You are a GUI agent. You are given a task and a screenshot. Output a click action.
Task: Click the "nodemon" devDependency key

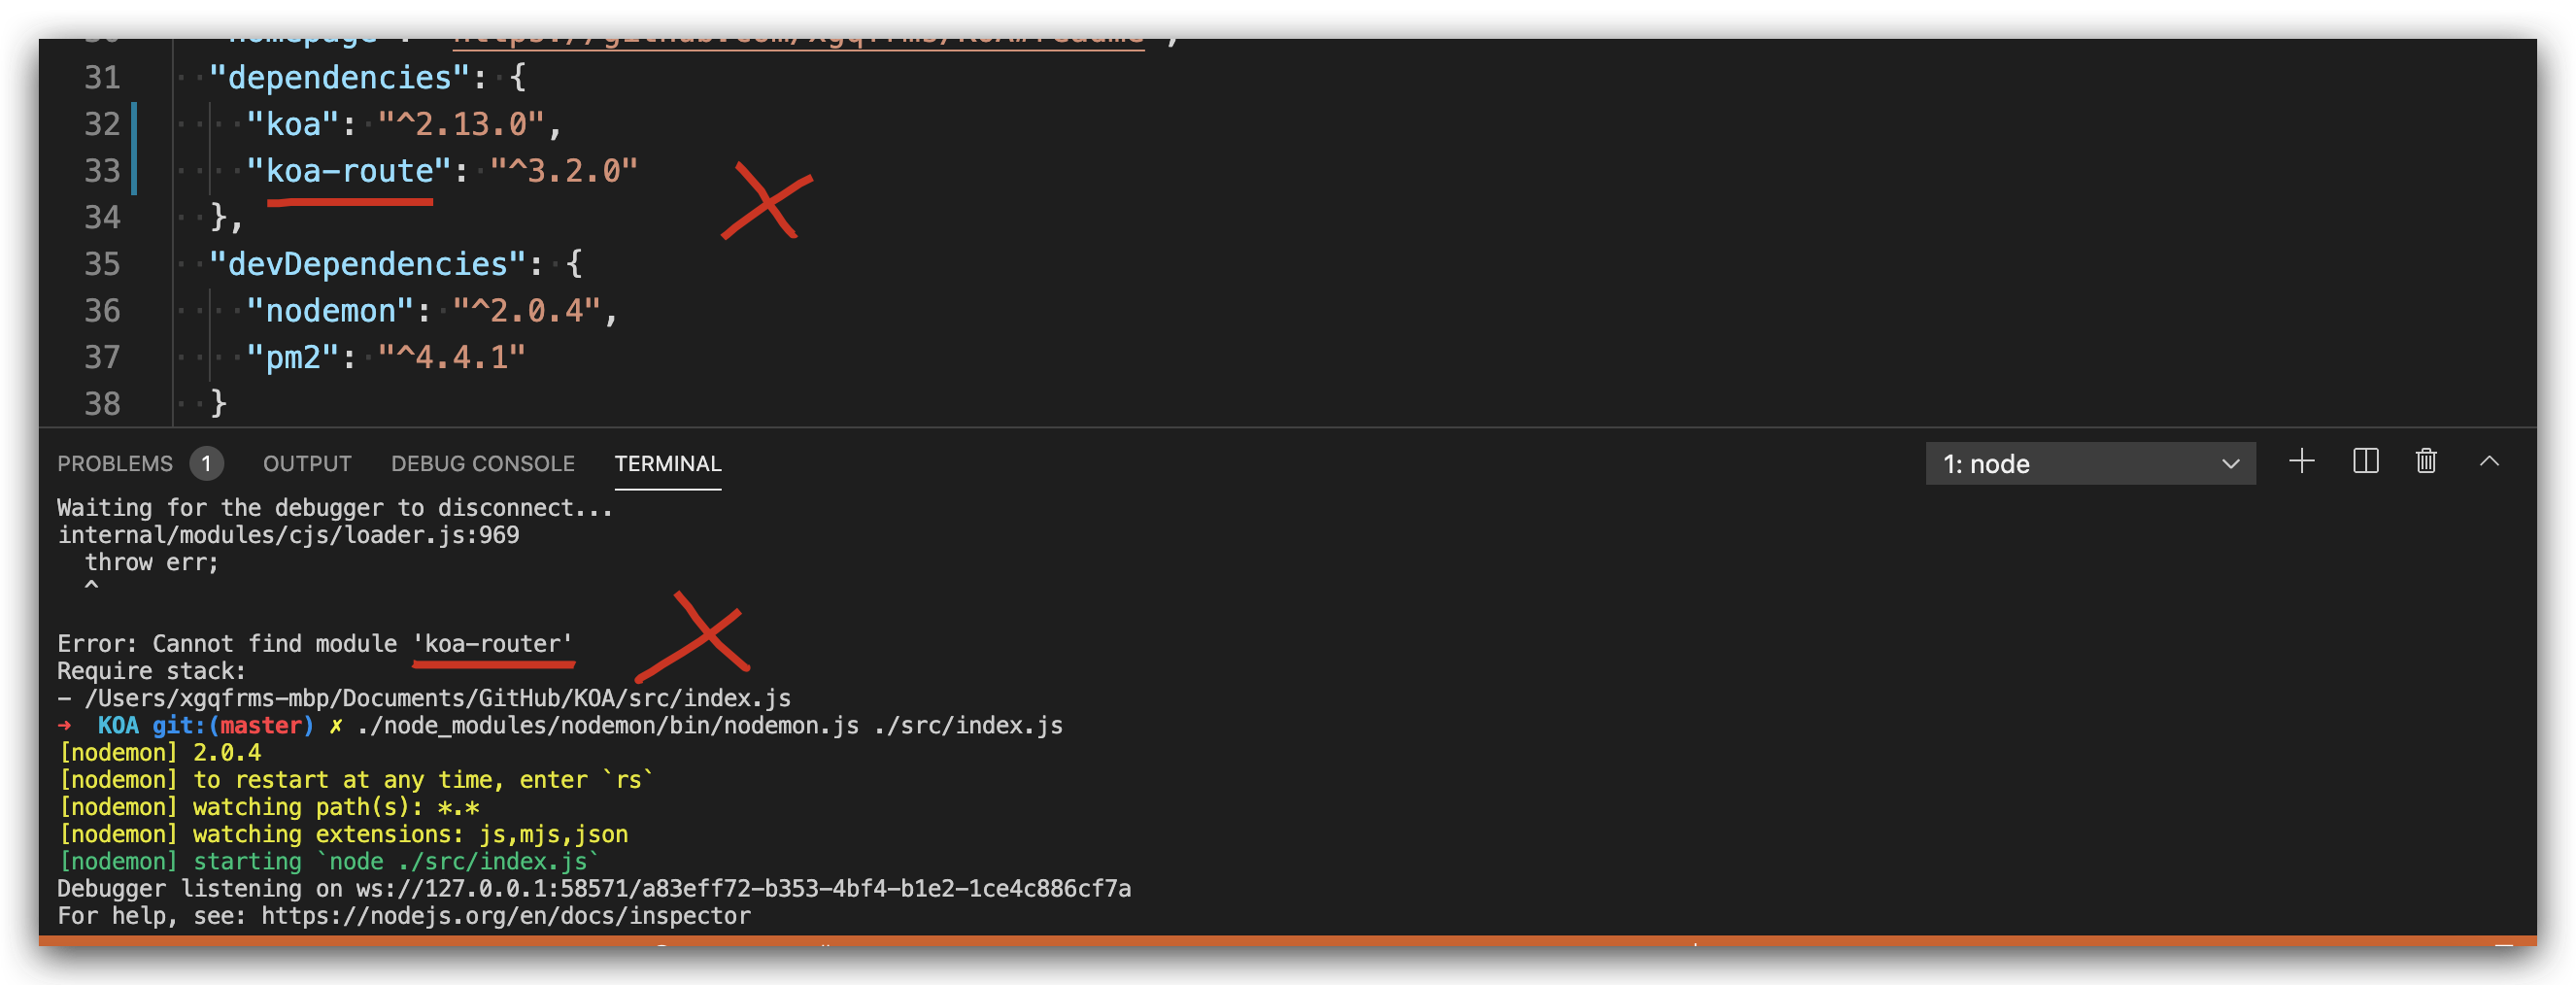tap(330, 311)
